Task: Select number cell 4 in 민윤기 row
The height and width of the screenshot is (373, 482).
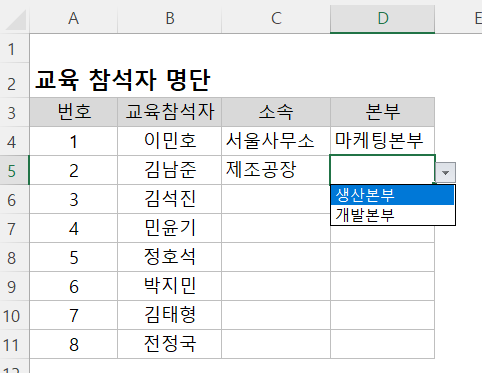Action: [74, 228]
